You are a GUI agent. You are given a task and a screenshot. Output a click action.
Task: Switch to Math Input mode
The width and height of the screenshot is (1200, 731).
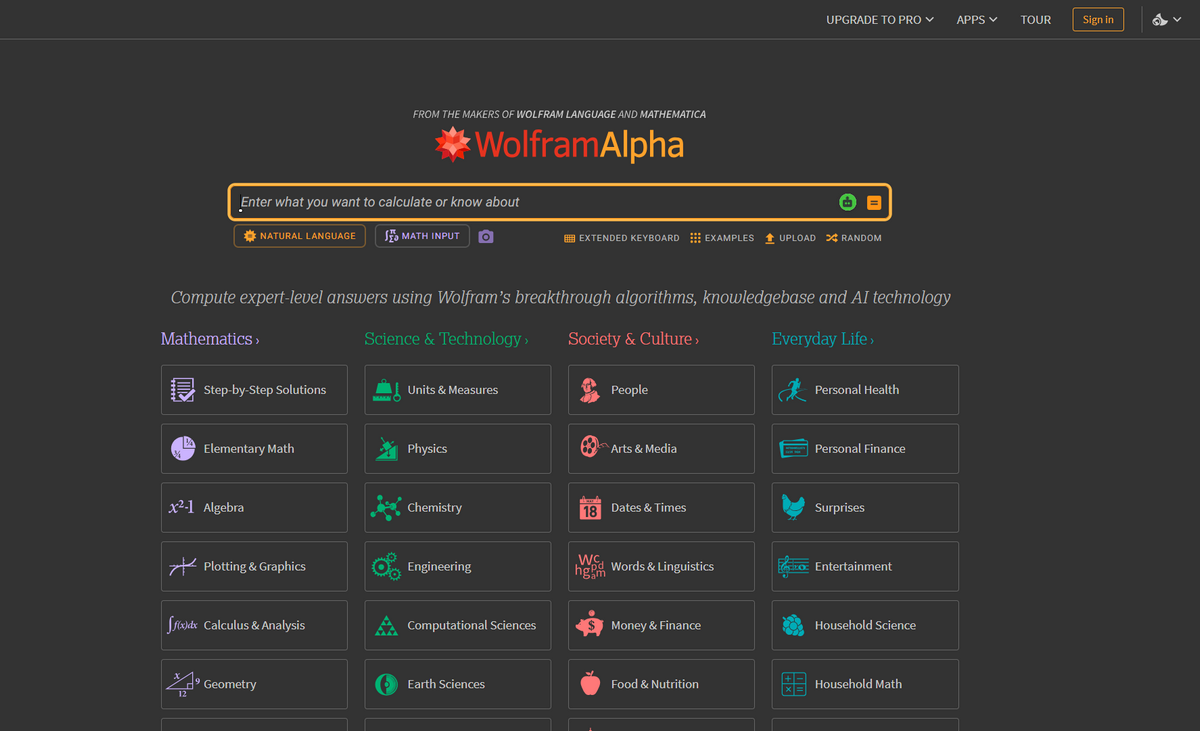tap(422, 236)
